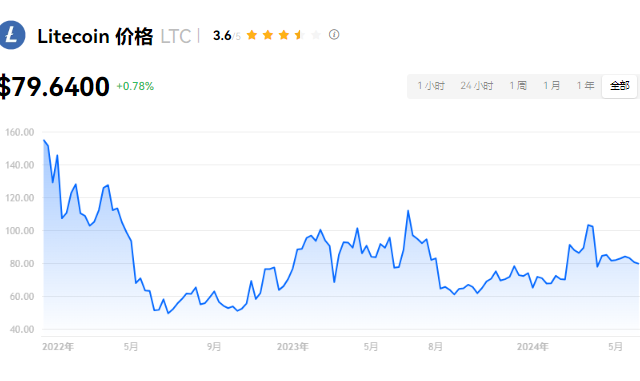640x381 pixels.
Task: Click the 2024年 axis marker
Action: tap(533, 347)
